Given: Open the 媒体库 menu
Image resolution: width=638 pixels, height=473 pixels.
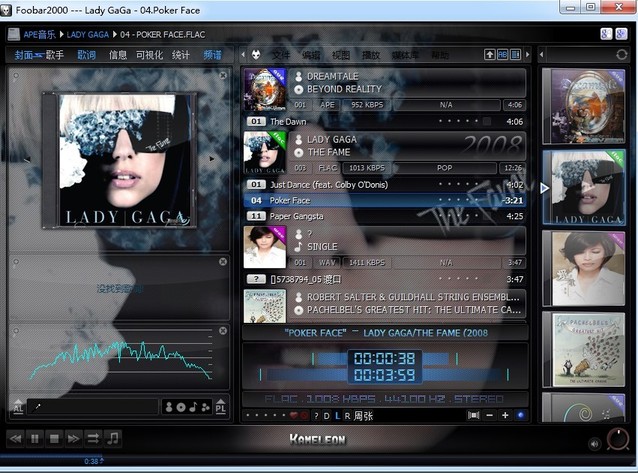Looking at the screenshot, I should (x=405, y=55).
